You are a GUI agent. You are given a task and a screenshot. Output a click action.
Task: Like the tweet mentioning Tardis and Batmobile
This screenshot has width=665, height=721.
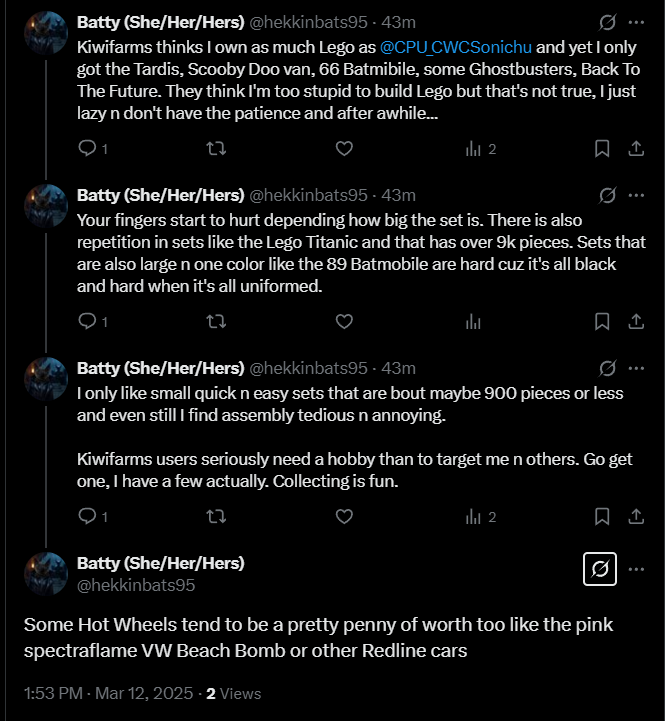344,149
